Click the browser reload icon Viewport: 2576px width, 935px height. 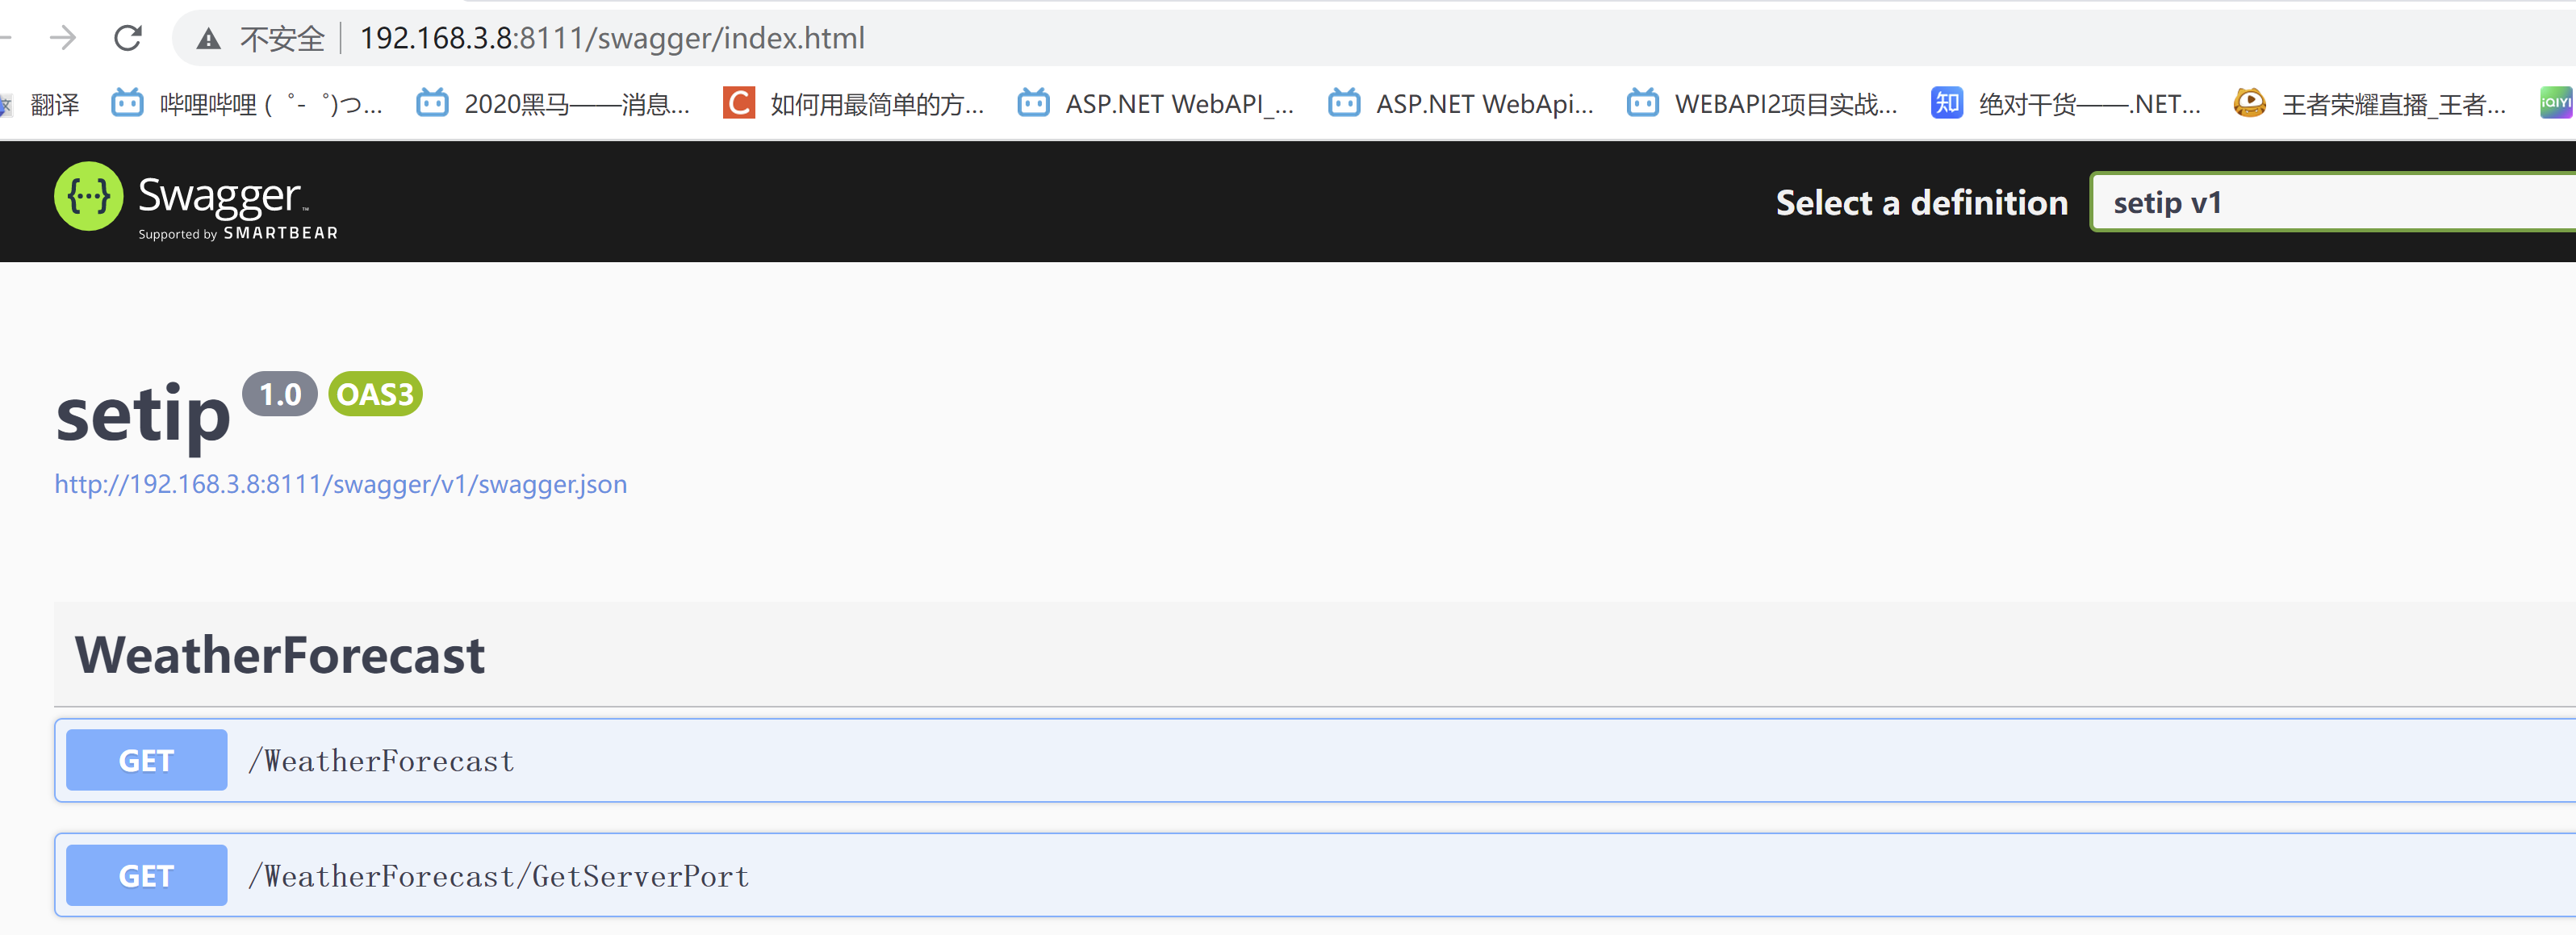[x=130, y=38]
